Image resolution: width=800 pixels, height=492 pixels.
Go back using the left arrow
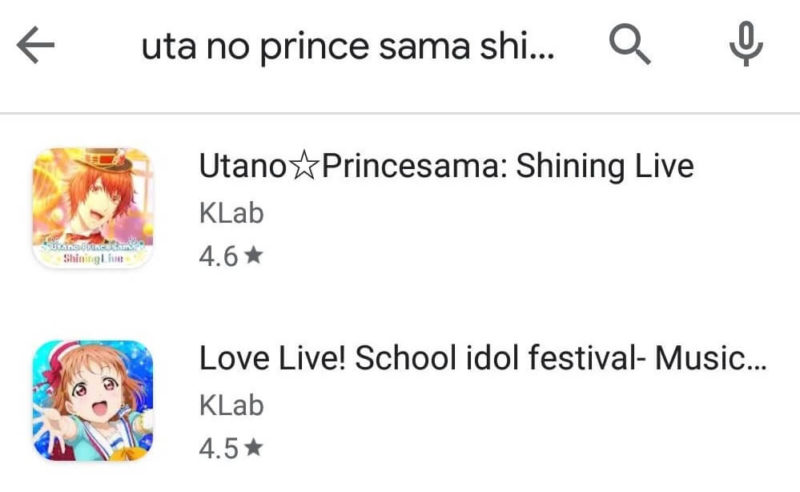coord(36,45)
